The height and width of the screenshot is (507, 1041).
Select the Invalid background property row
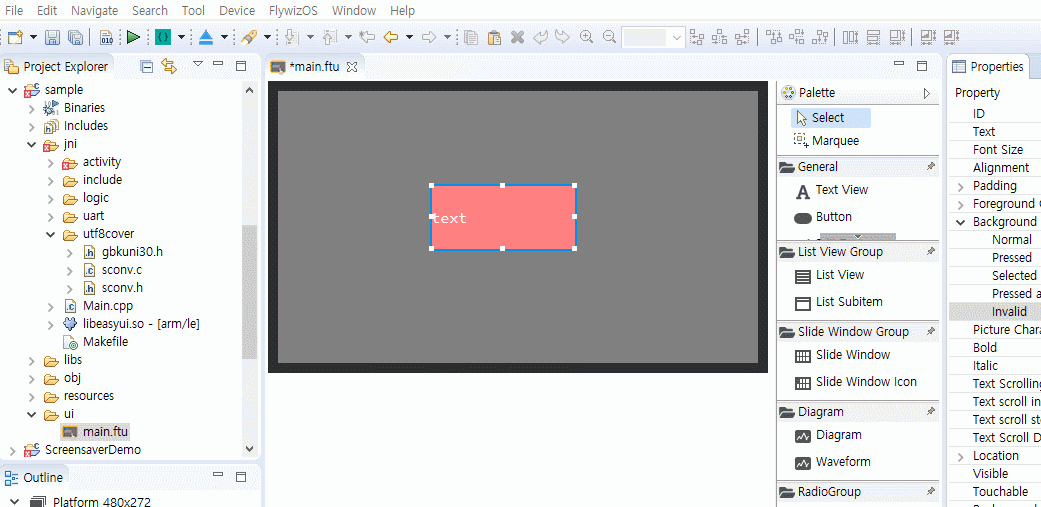(x=995, y=311)
